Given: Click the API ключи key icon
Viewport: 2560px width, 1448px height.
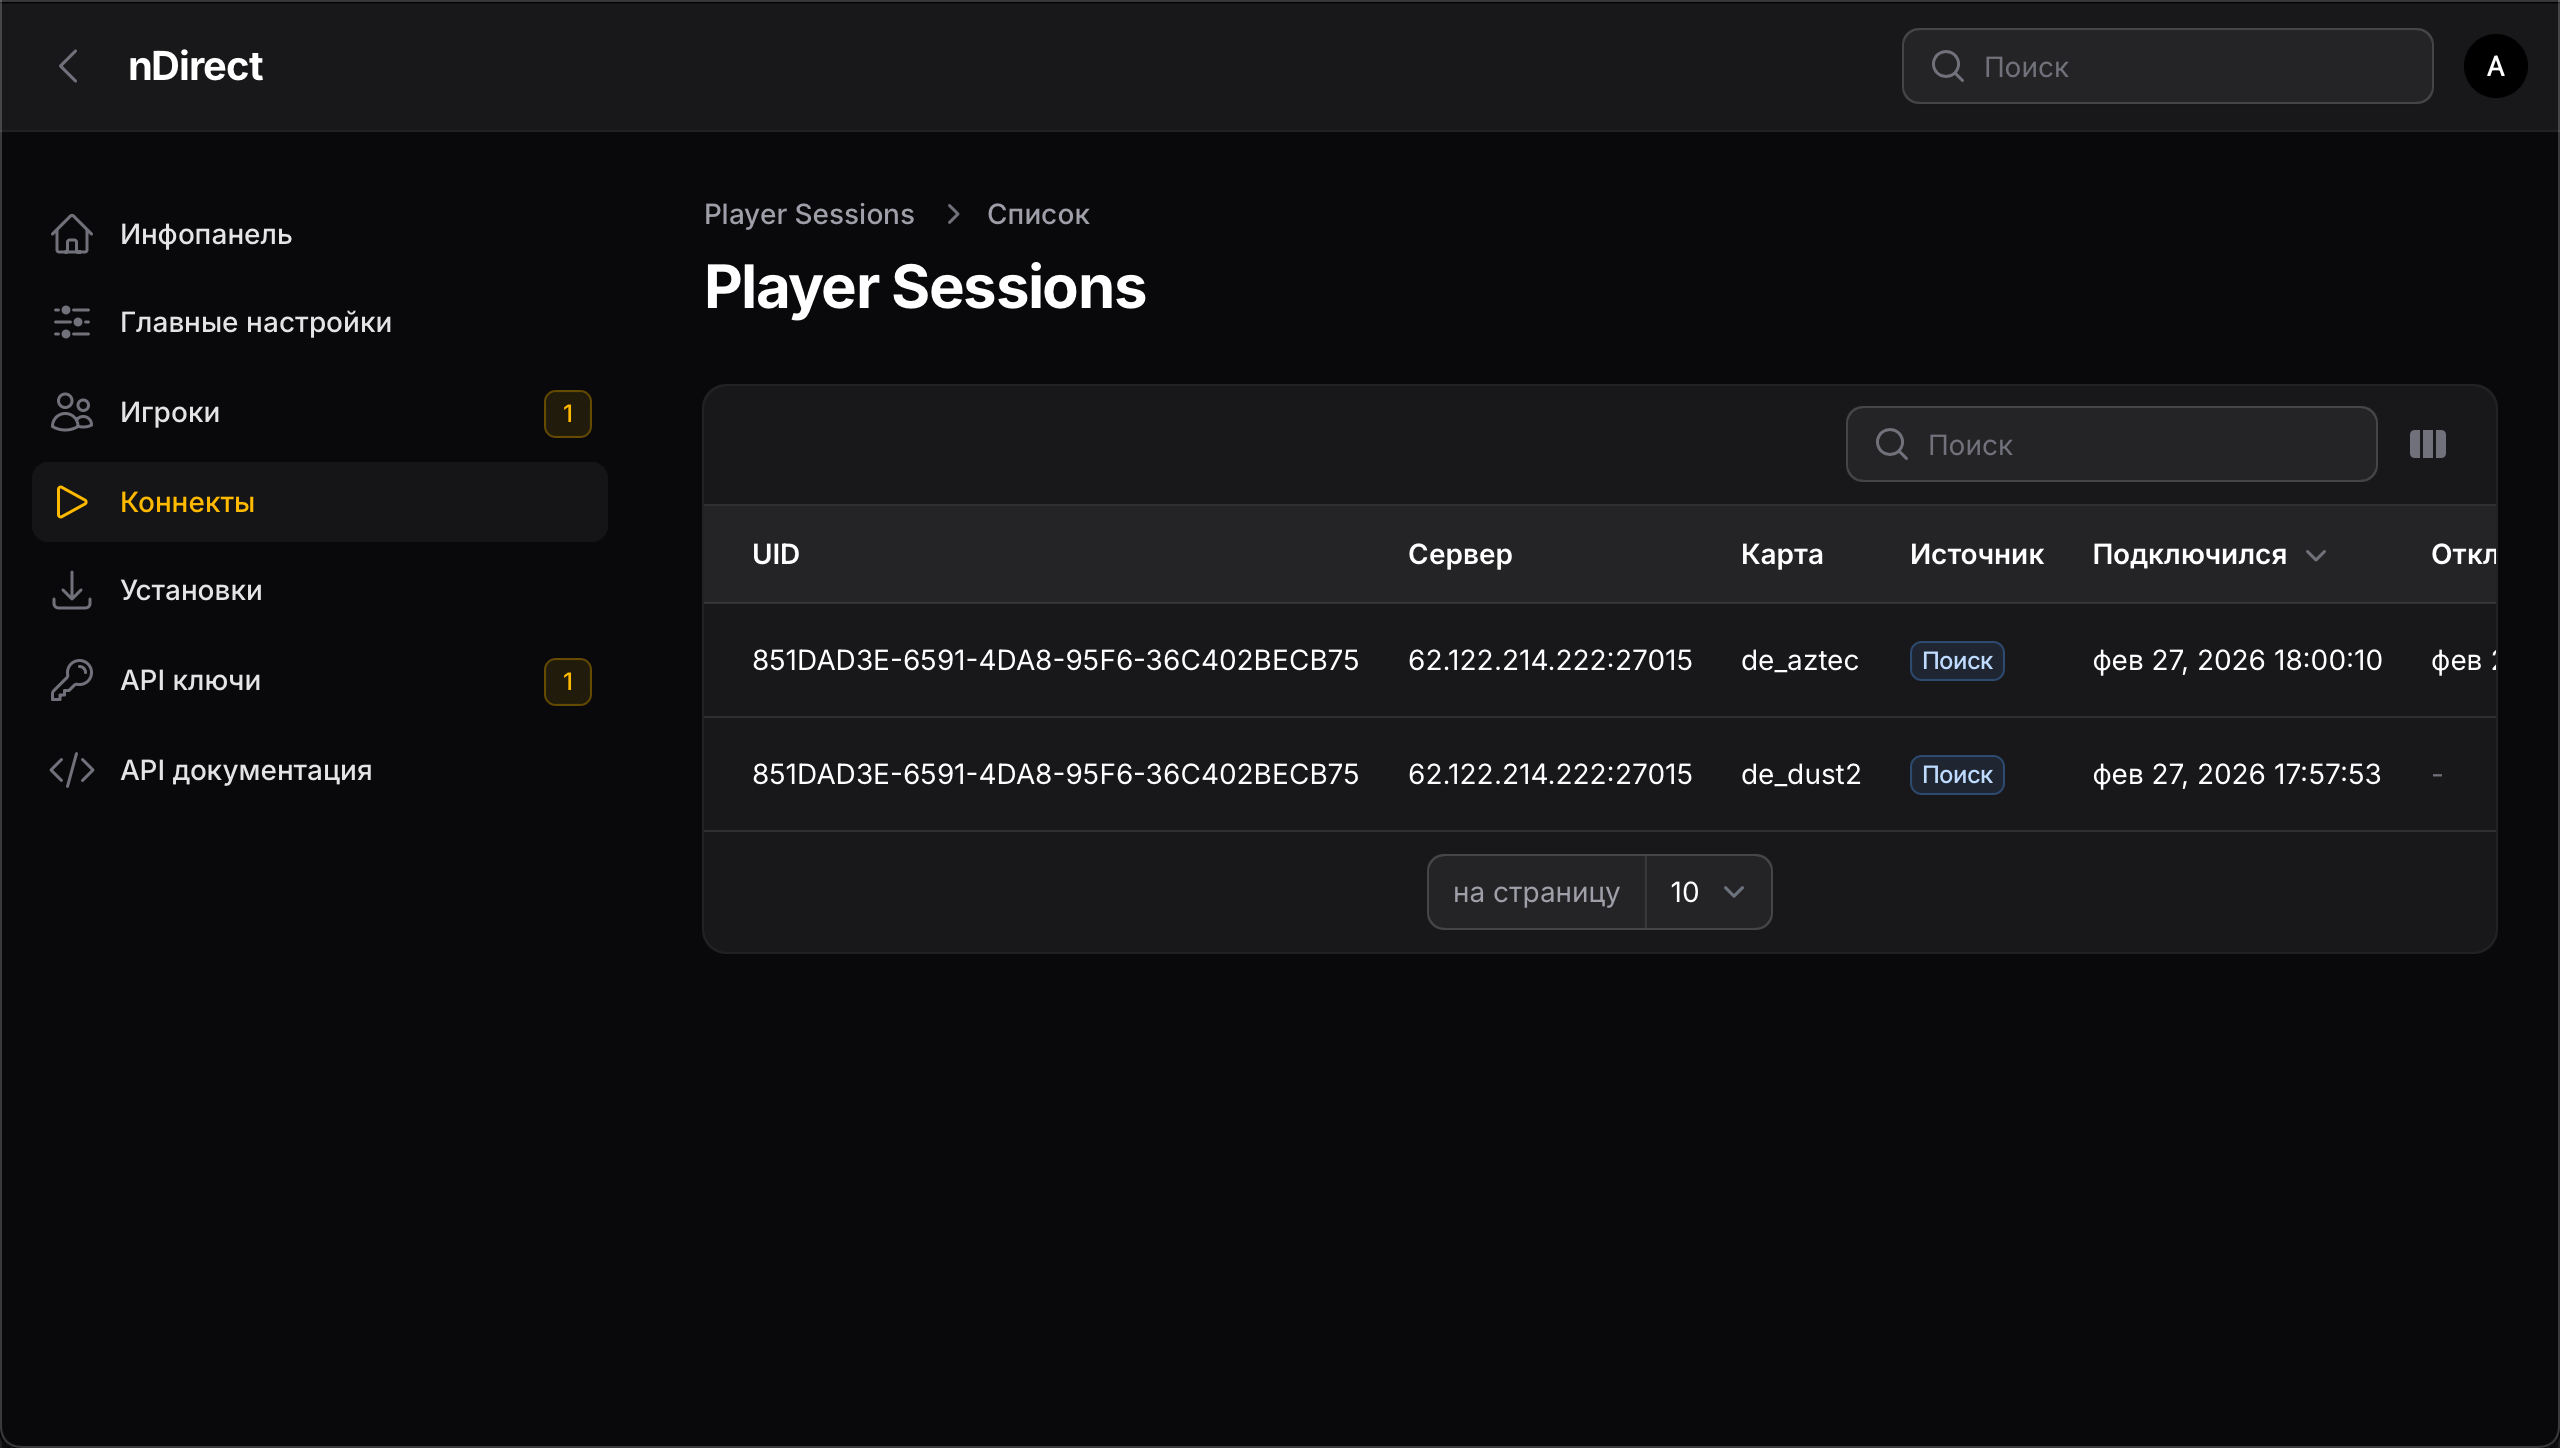Looking at the screenshot, I should tap(70, 679).
